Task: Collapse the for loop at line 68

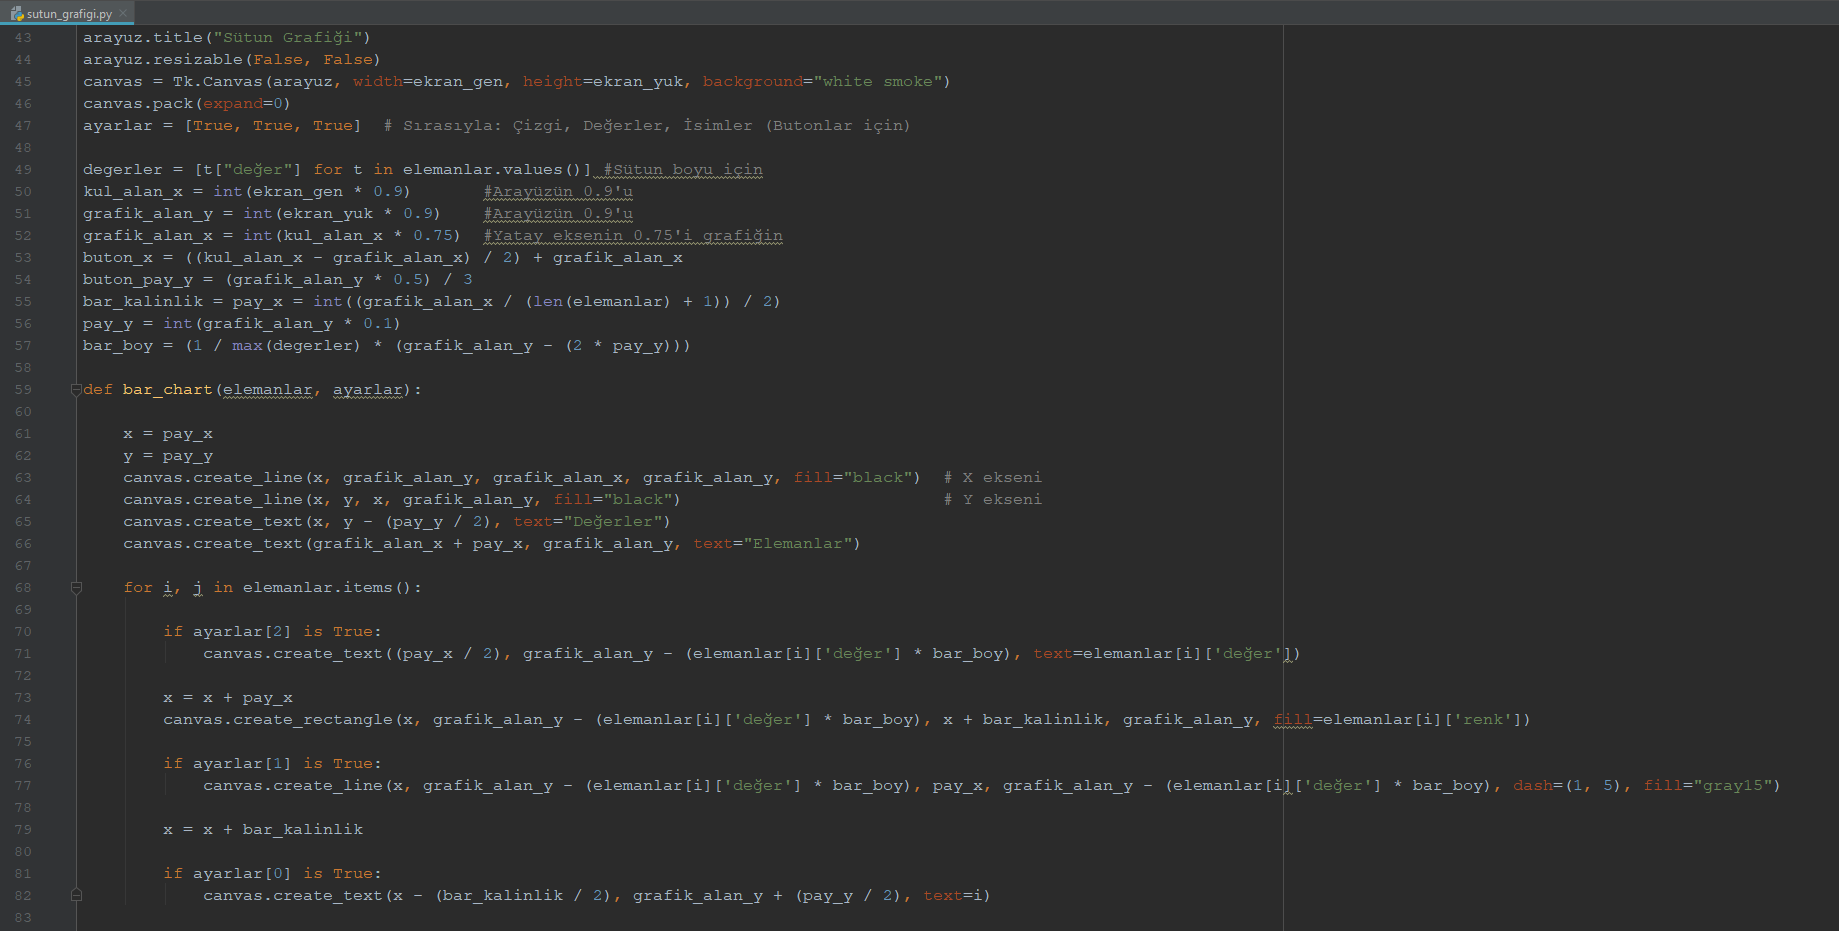Action: click(x=76, y=588)
